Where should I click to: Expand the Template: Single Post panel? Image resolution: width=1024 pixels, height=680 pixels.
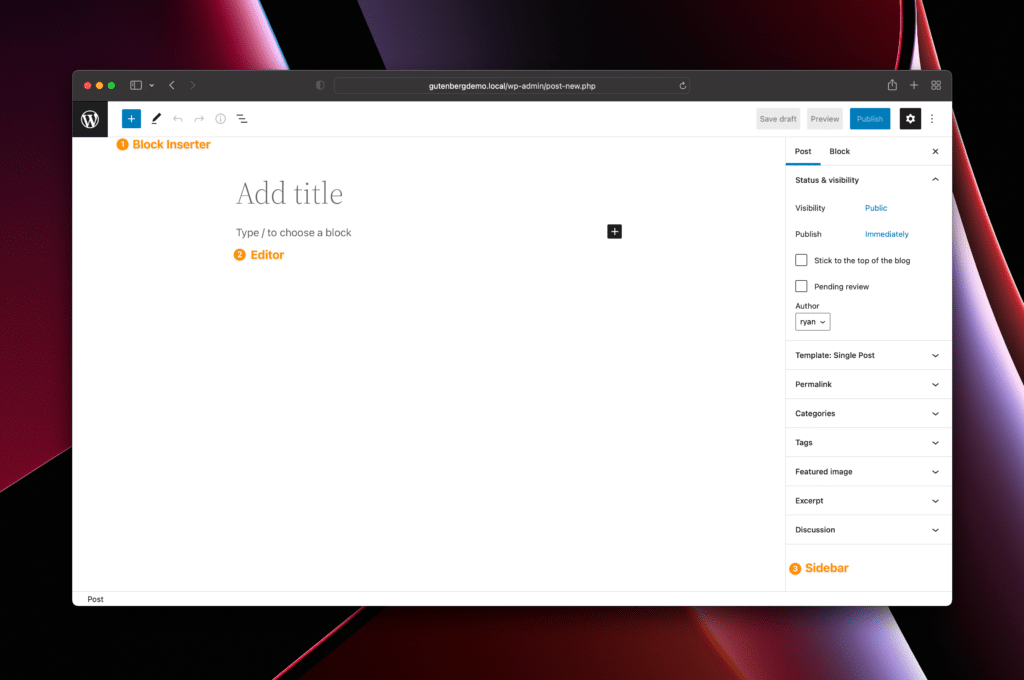(867, 355)
